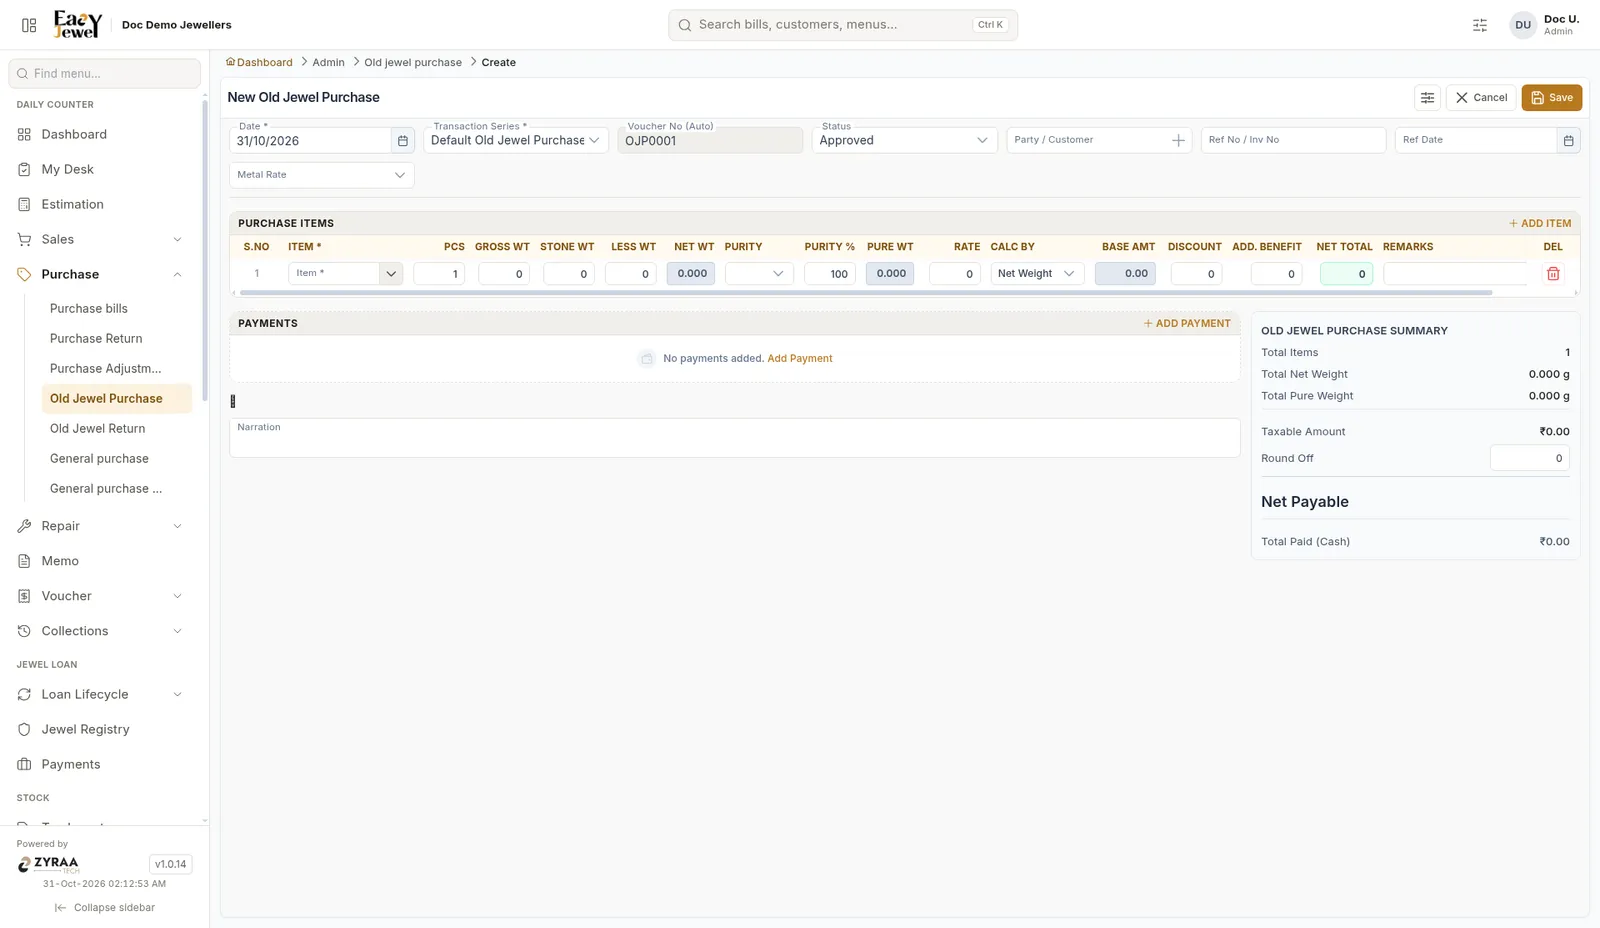Collapse the Purchase menu section
The height and width of the screenshot is (928, 1600).
coord(177,274)
